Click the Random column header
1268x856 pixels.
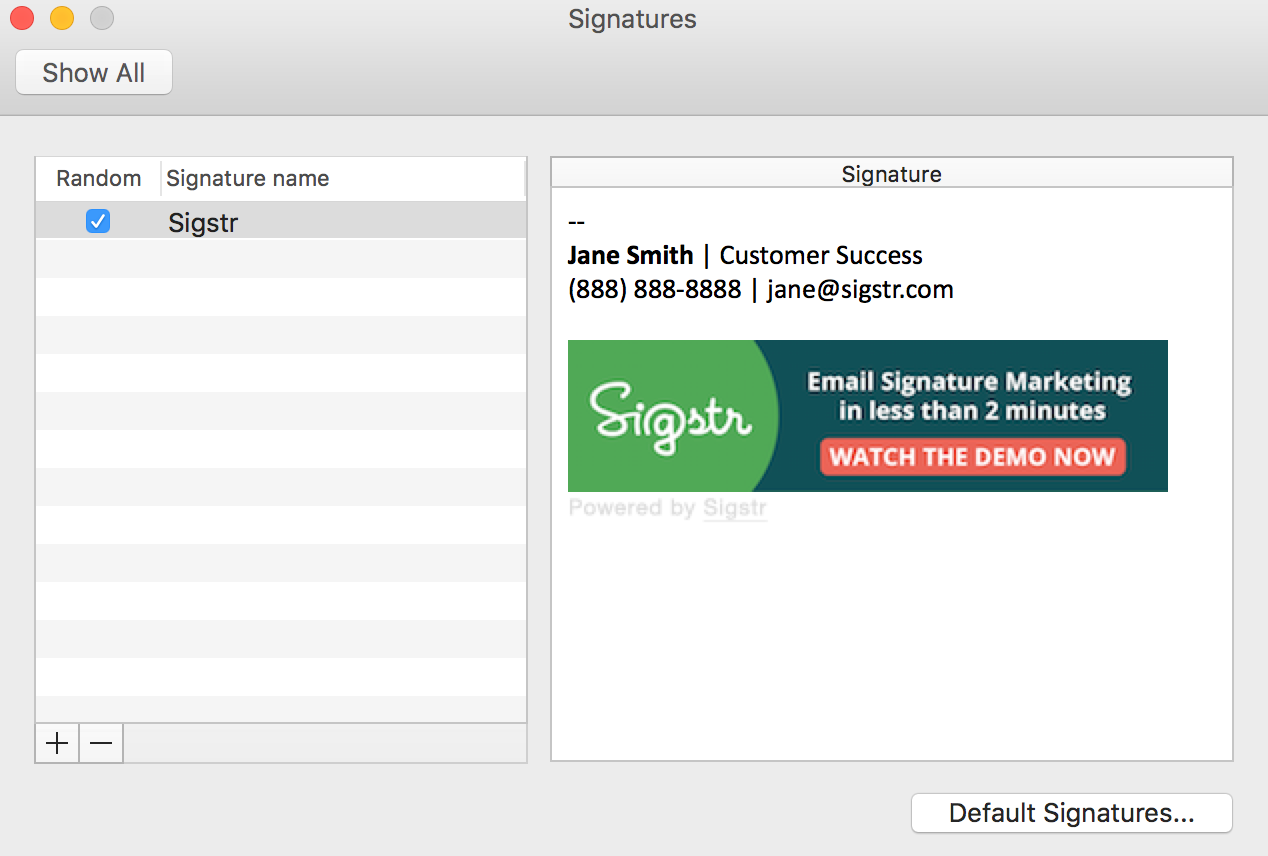click(98, 178)
